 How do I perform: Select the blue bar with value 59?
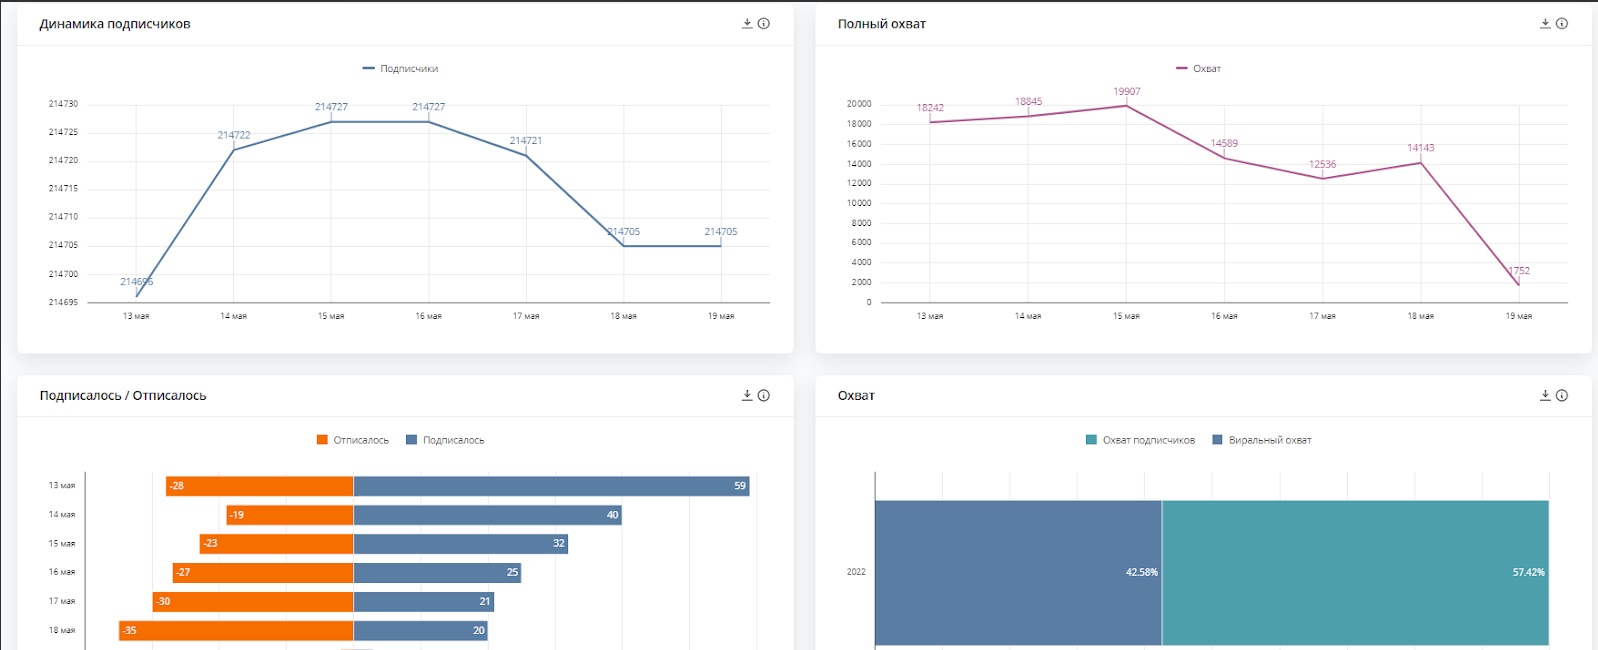pyautogui.click(x=551, y=486)
